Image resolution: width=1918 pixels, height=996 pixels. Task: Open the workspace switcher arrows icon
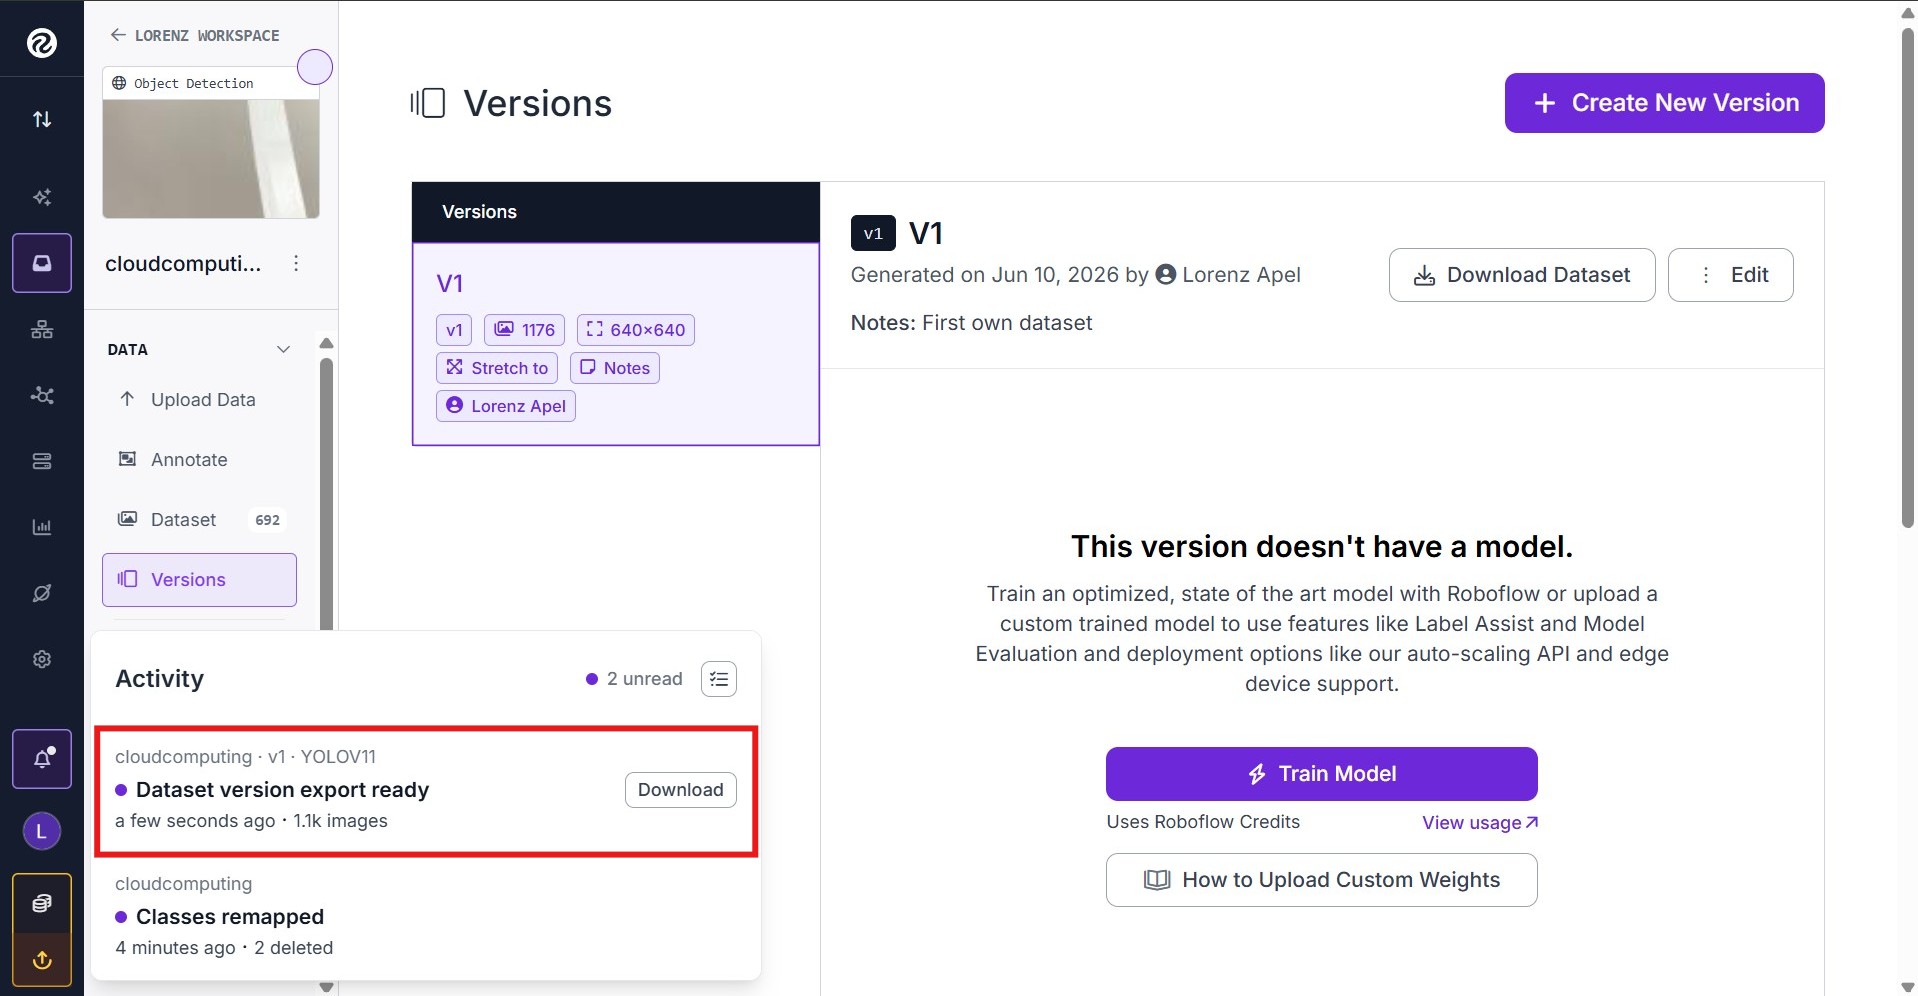(x=42, y=119)
